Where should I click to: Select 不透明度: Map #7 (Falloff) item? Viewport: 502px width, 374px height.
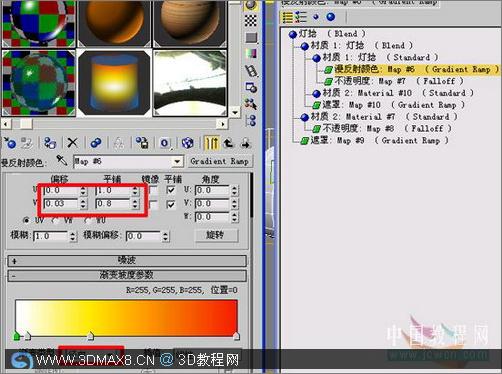click(393, 81)
